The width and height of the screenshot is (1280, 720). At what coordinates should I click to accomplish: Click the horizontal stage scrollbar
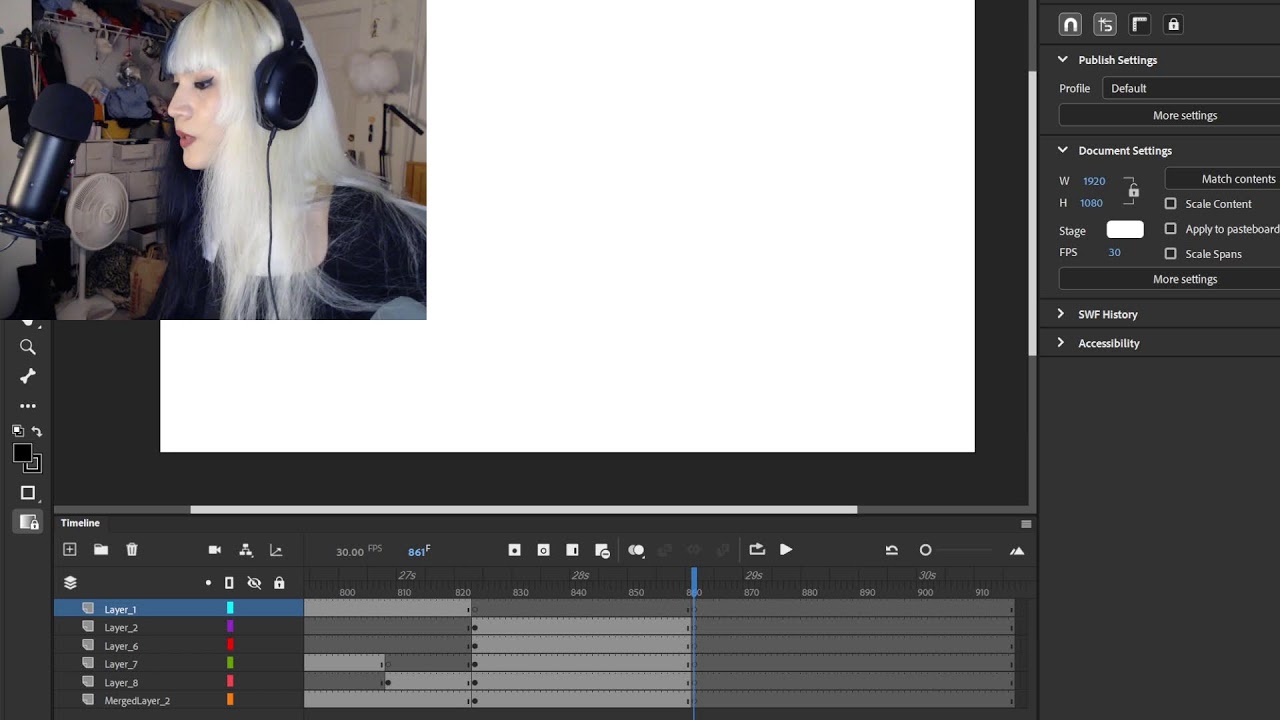pos(523,510)
